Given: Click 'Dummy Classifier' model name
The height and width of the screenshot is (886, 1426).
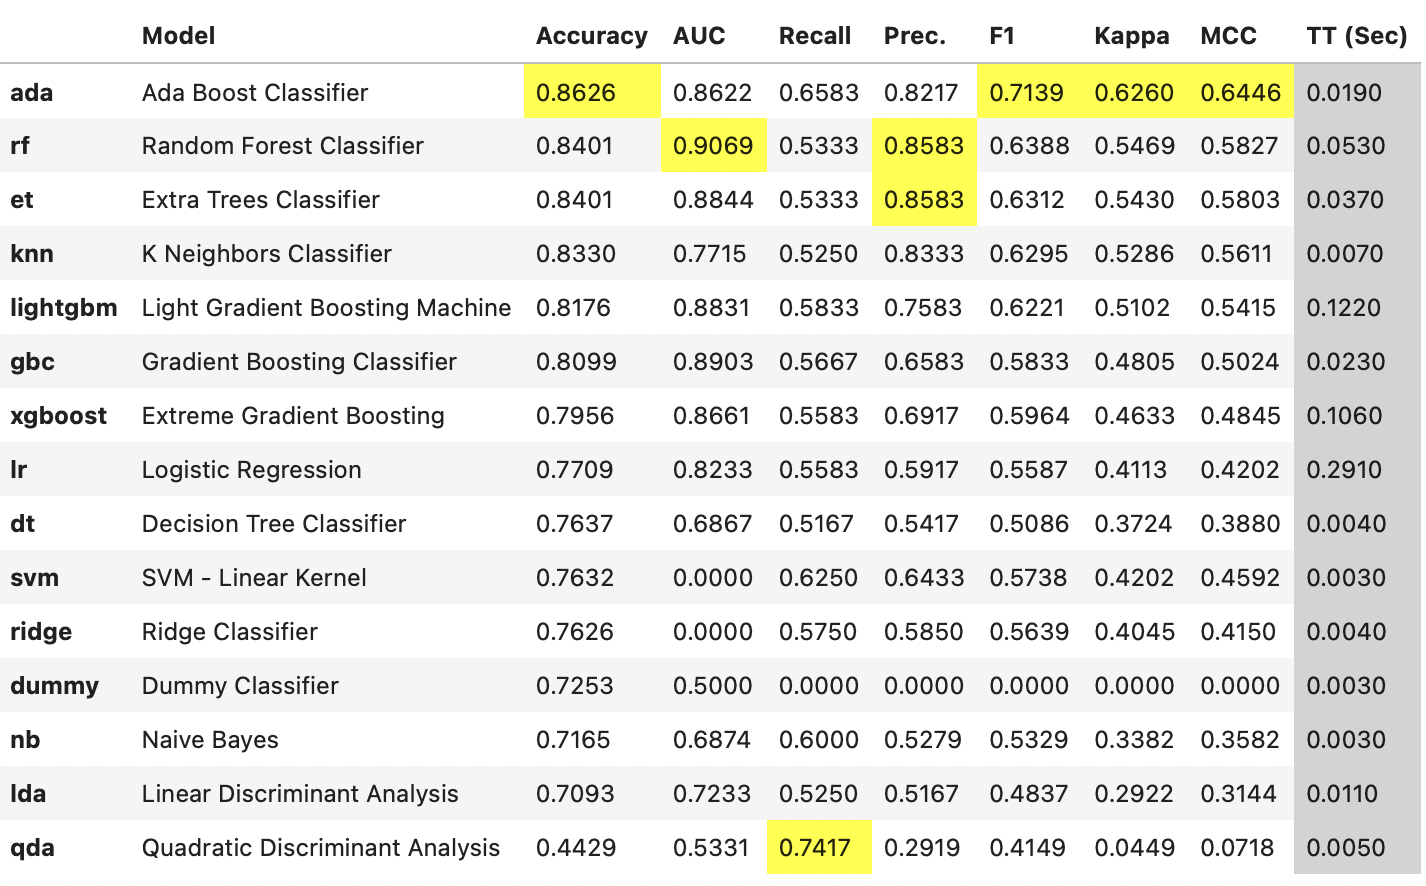Looking at the screenshot, I should coord(240,686).
